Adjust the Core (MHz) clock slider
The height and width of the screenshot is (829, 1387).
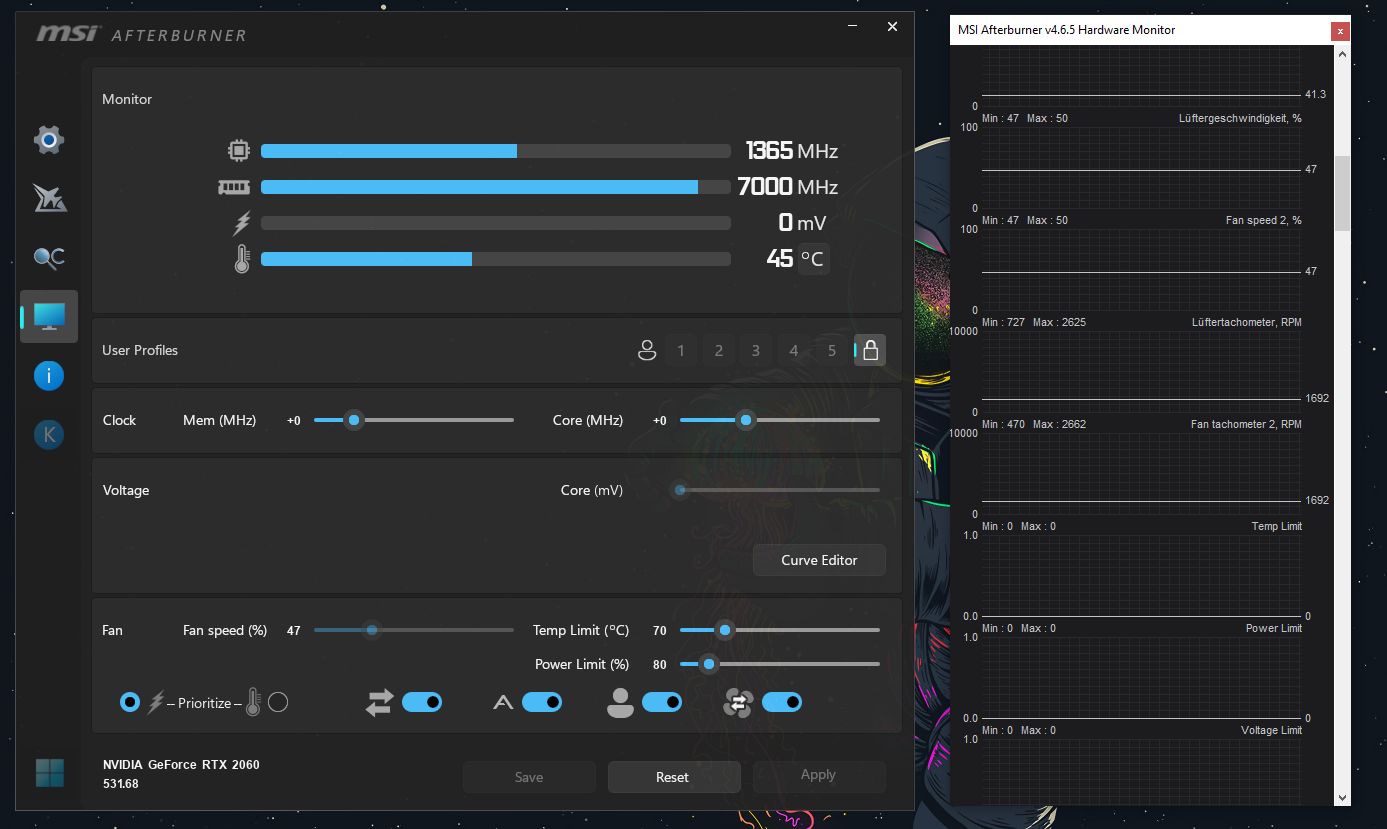(780, 420)
